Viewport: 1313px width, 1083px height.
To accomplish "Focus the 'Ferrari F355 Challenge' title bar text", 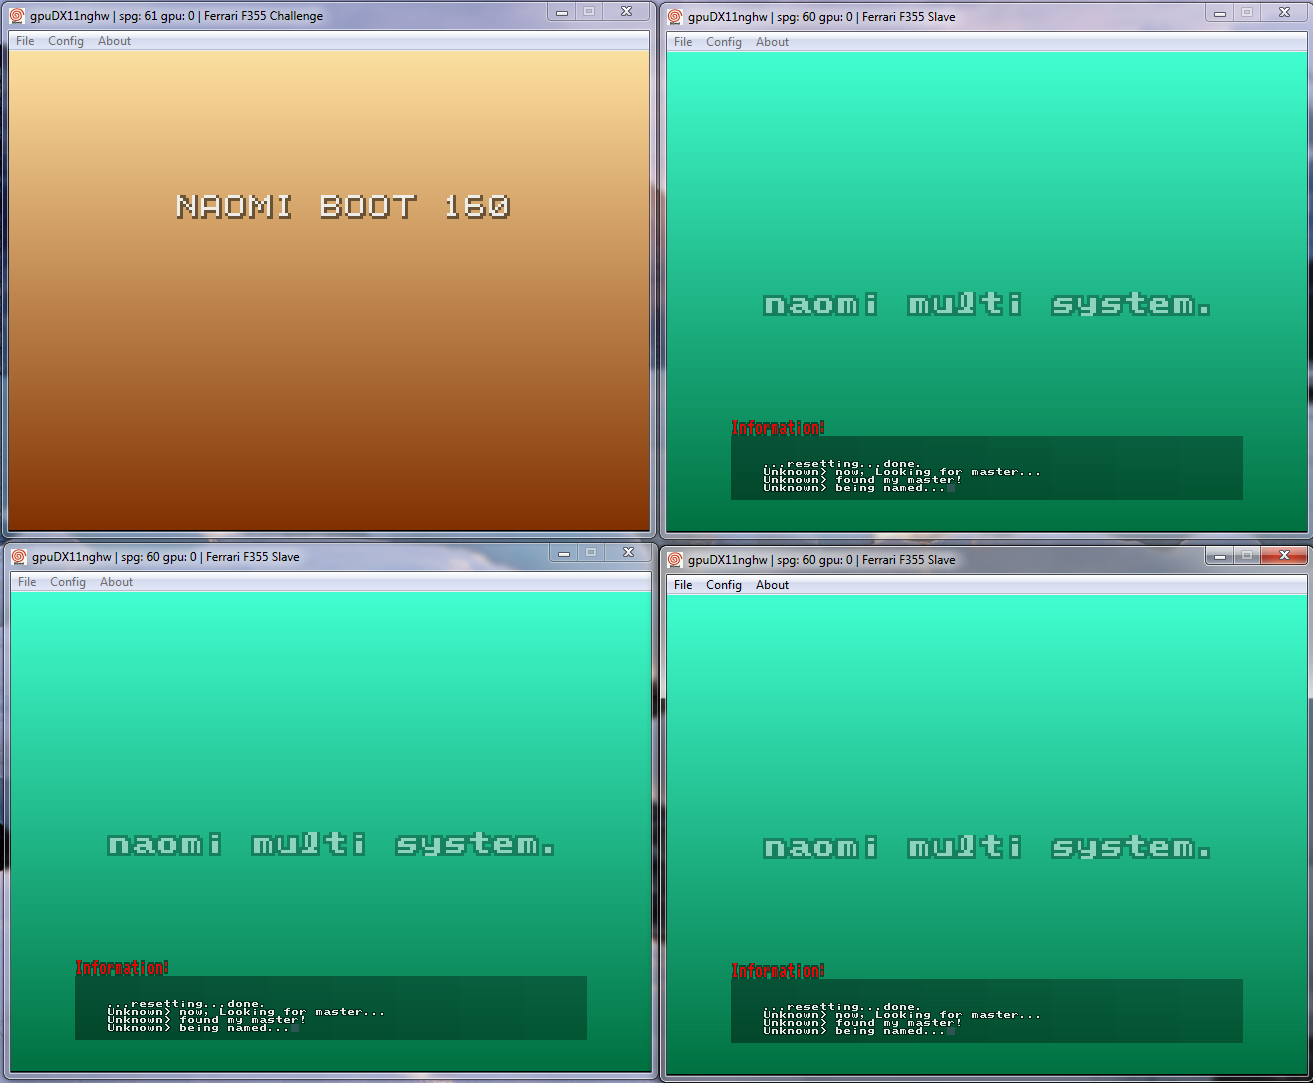I will (x=263, y=16).
